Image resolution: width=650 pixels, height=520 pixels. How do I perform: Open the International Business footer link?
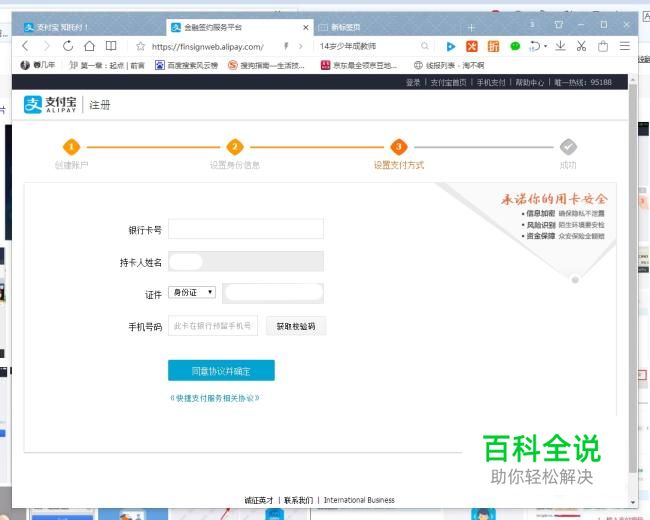359,500
